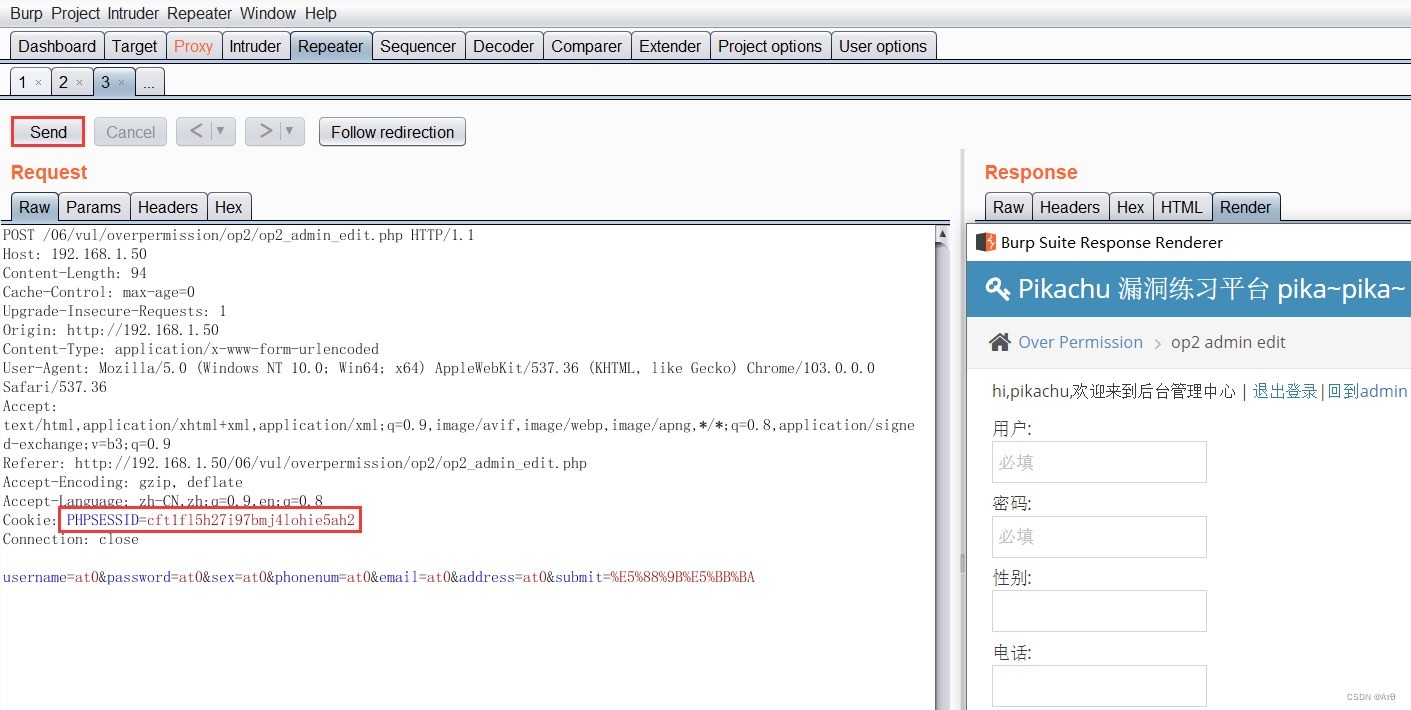Viewport: 1411px width, 710px height.
Task: Switch to the Target tab
Action: click(134, 46)
